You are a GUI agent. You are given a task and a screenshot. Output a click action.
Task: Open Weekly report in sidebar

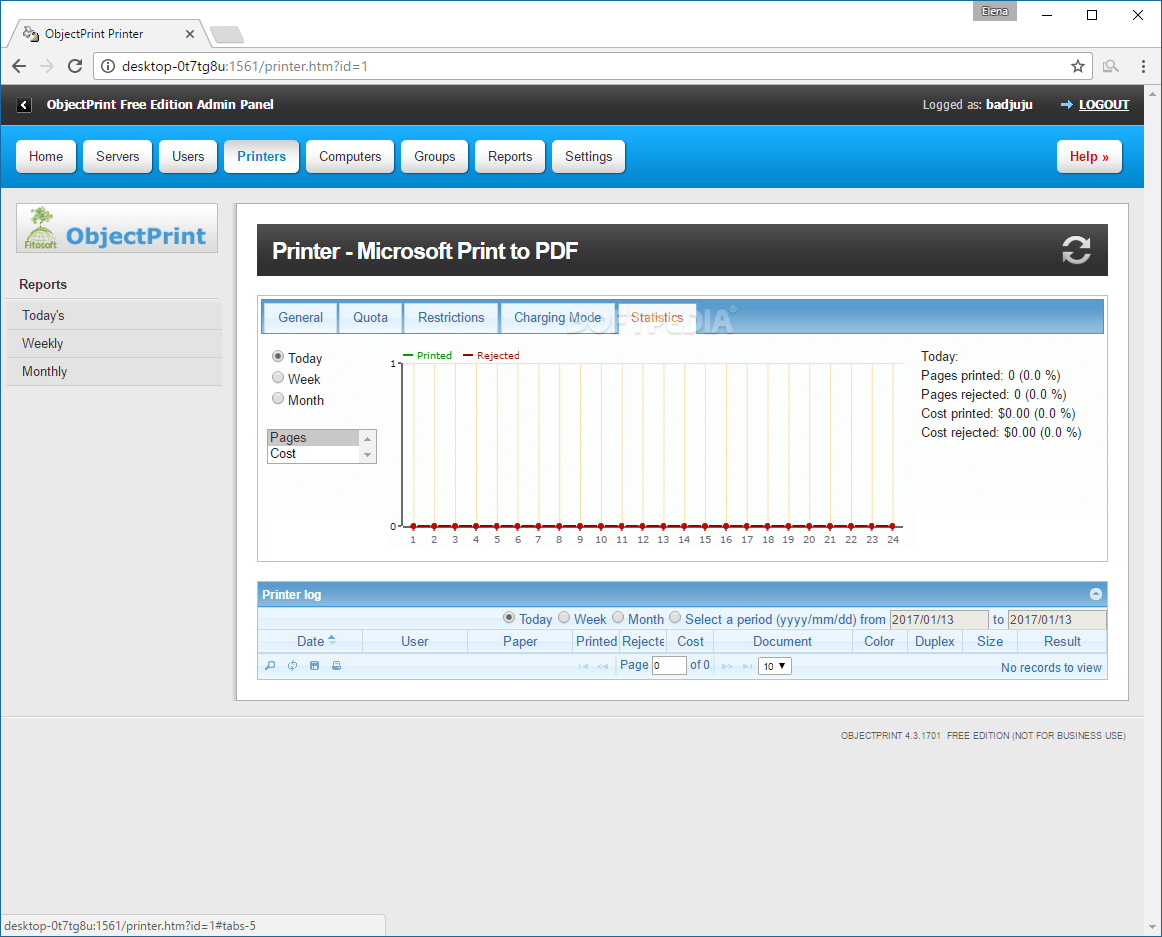115,343
